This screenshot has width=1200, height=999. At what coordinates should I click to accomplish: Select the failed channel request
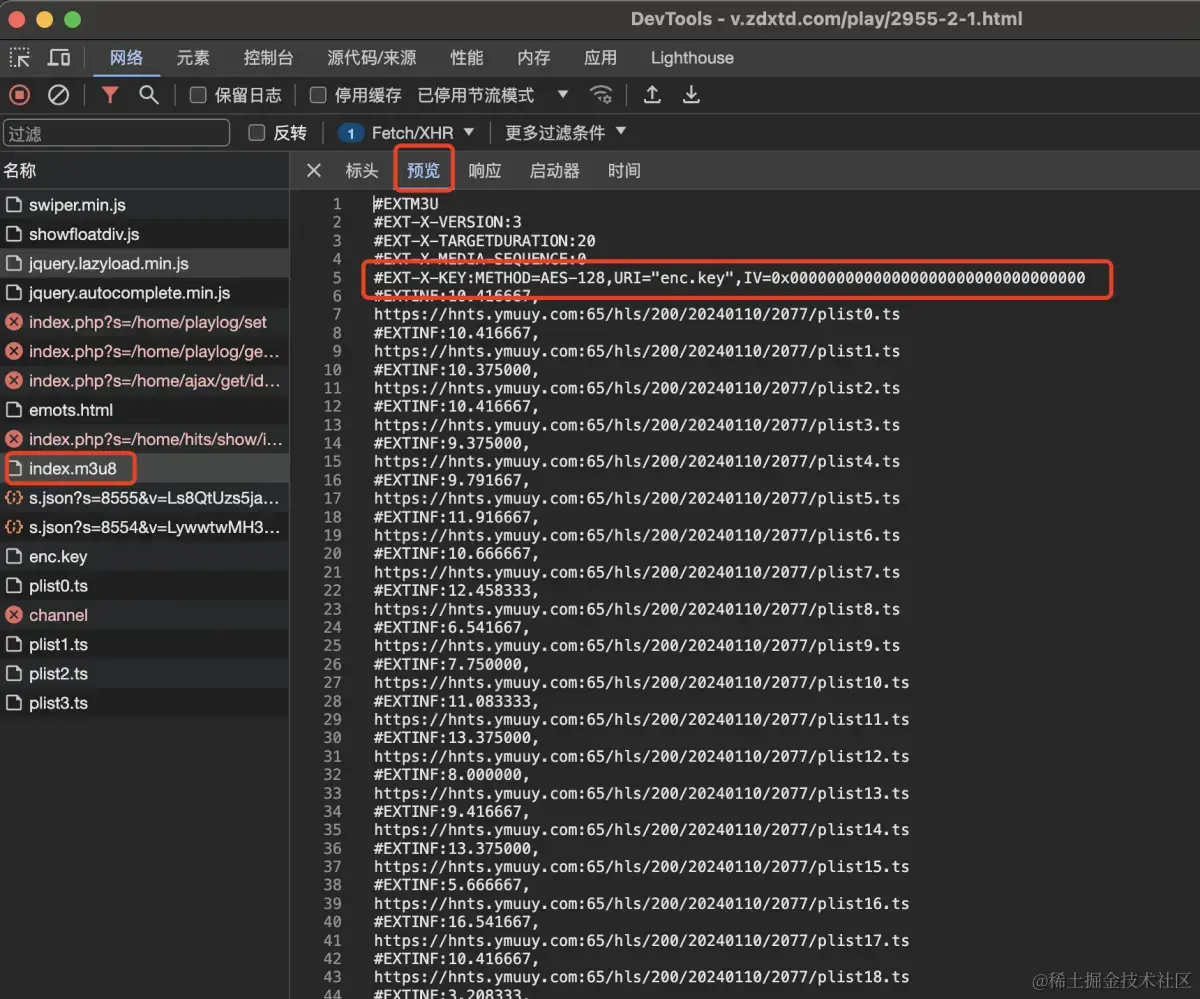click(x=144, y=615)
